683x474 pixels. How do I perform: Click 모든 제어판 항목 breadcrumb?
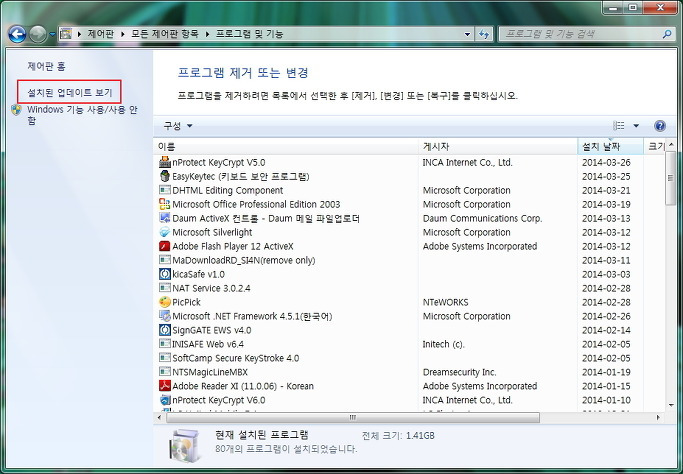(x=165, y=34)
